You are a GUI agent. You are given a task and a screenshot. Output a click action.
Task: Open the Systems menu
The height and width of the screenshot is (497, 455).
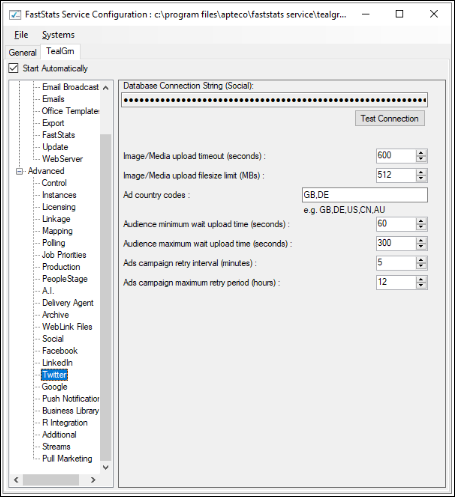click(x=58, y=35)
